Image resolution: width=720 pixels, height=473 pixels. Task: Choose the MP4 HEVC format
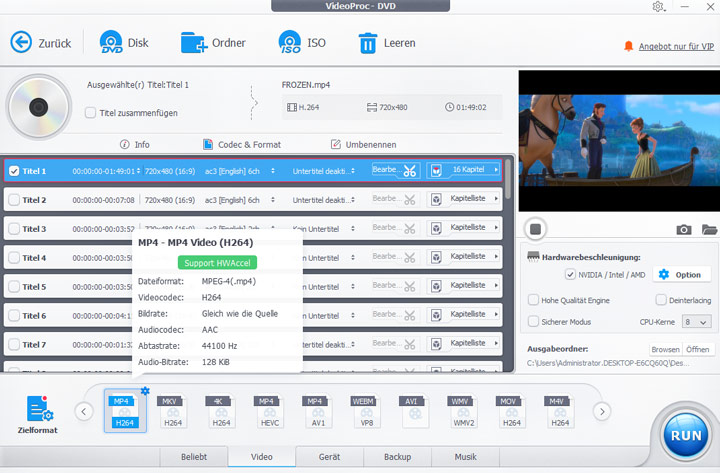269,411
